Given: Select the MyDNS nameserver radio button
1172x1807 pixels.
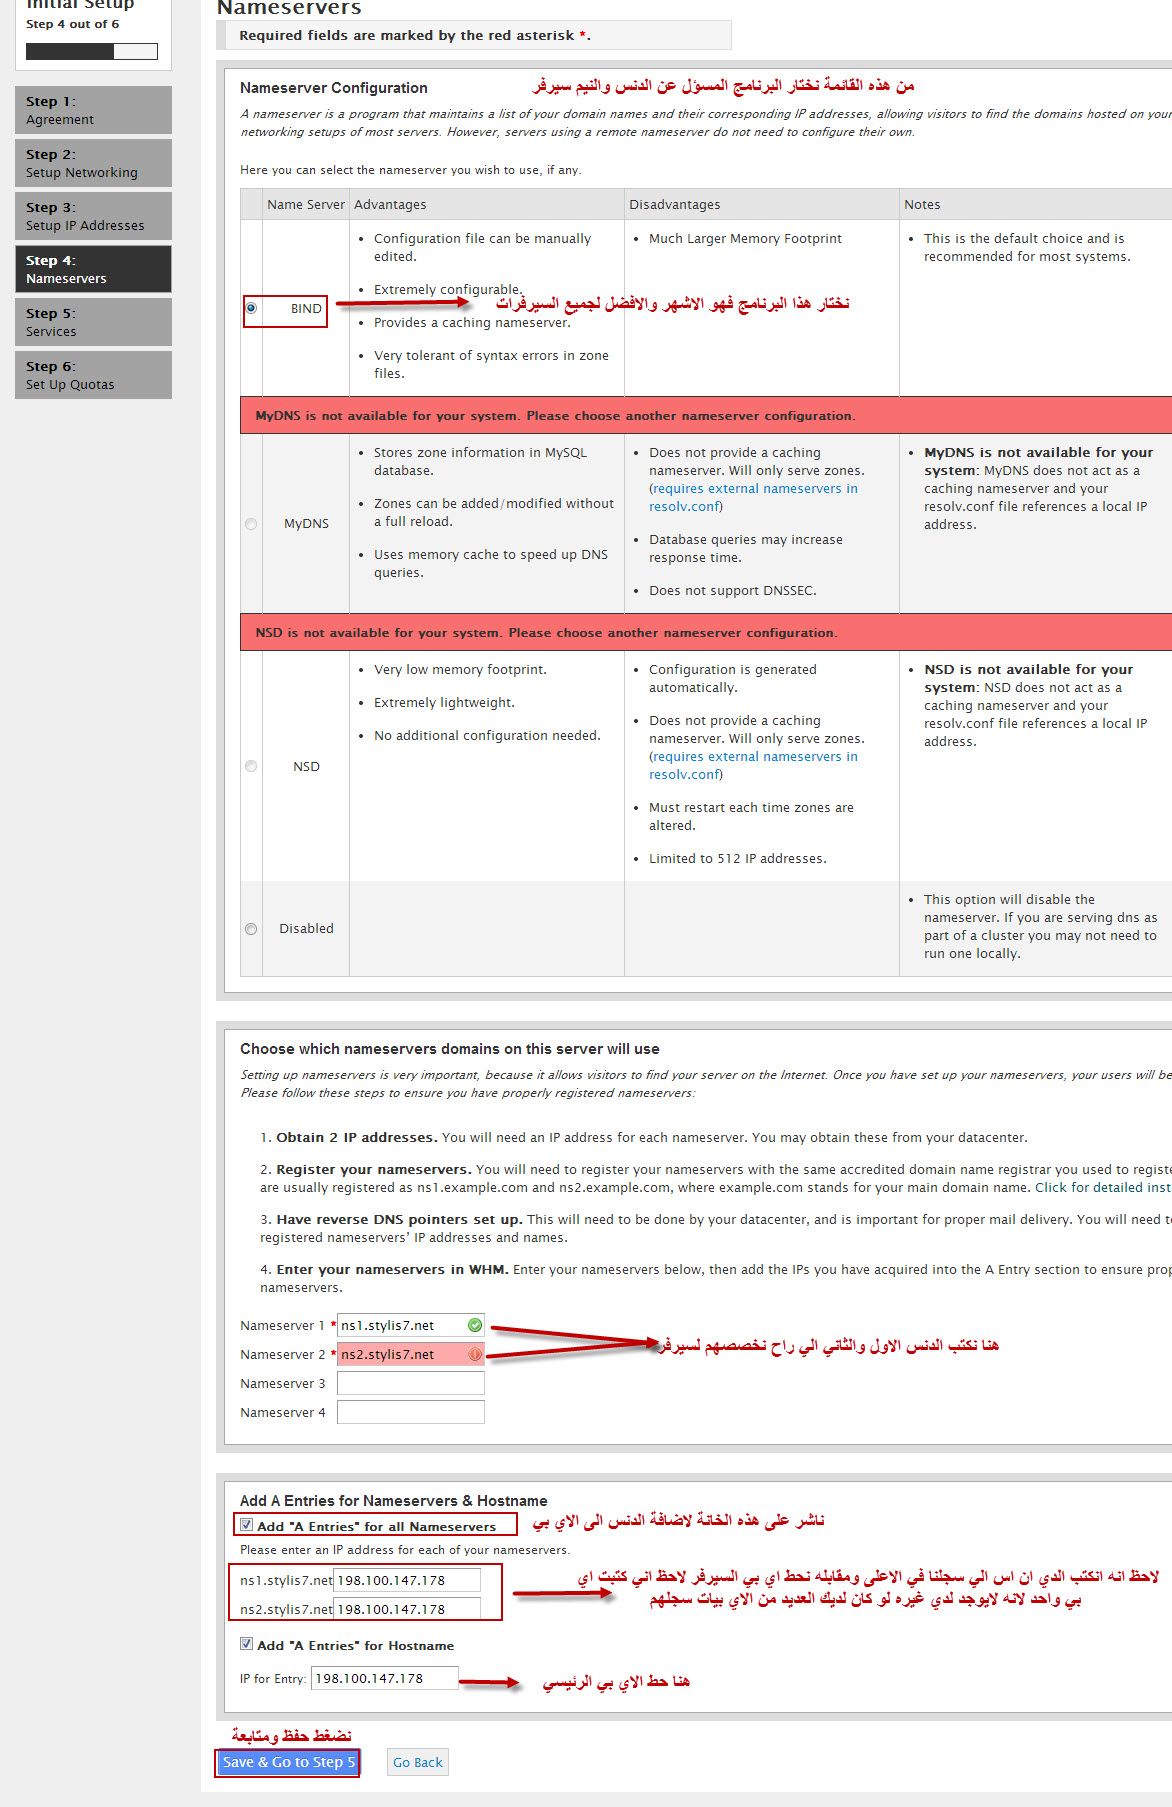Looking at the screenshot, I should (x=251, y=524).
